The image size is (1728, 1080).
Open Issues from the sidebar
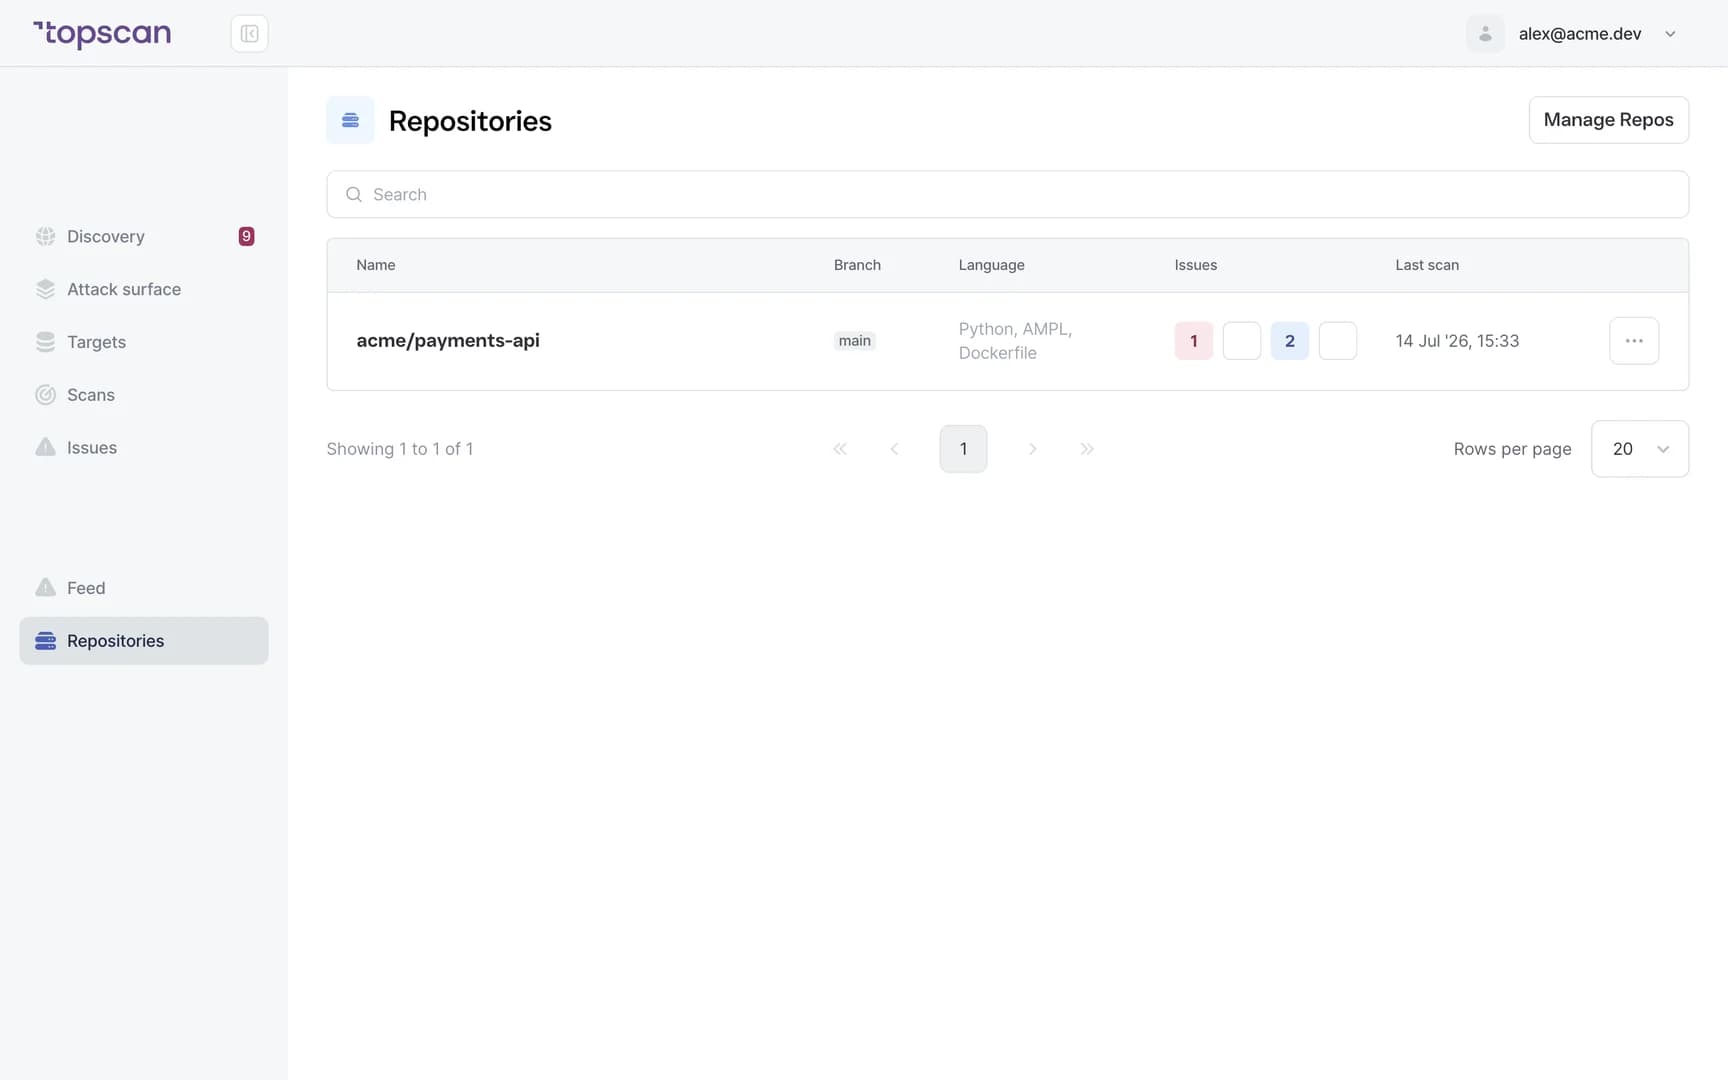pyautogui.click(x=144, y=448)
